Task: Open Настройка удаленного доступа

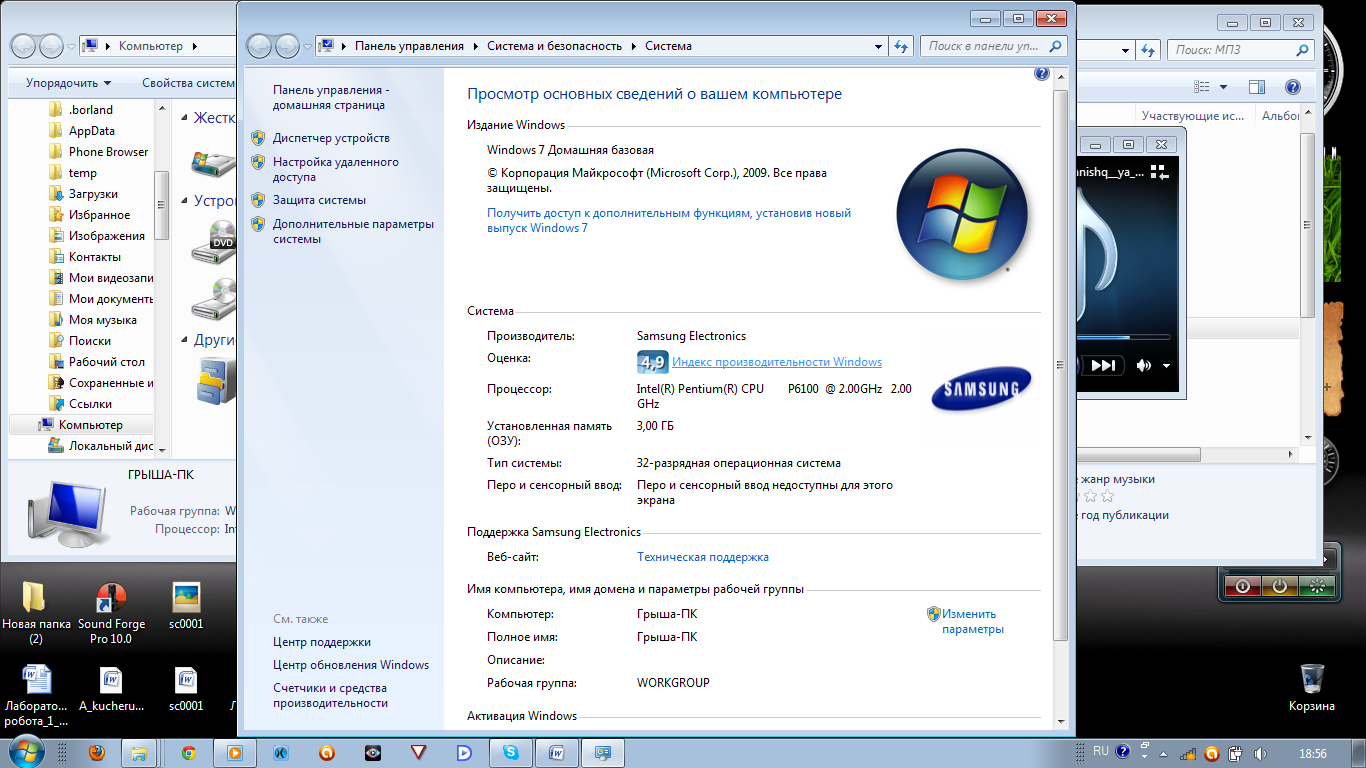Action: click(336, 169)
